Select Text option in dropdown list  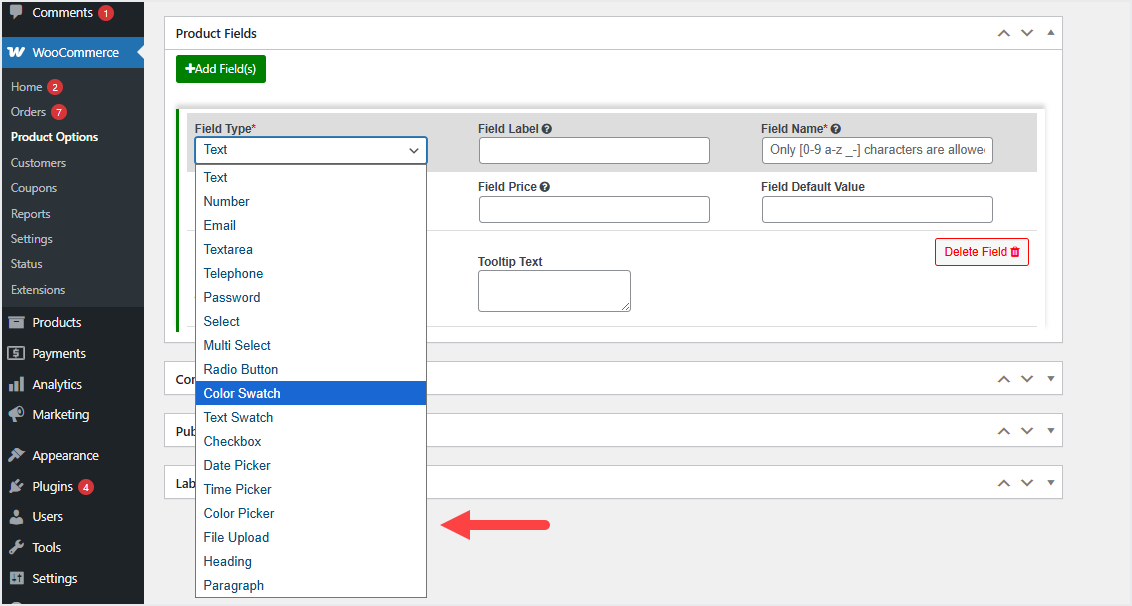tap(310, 177)
